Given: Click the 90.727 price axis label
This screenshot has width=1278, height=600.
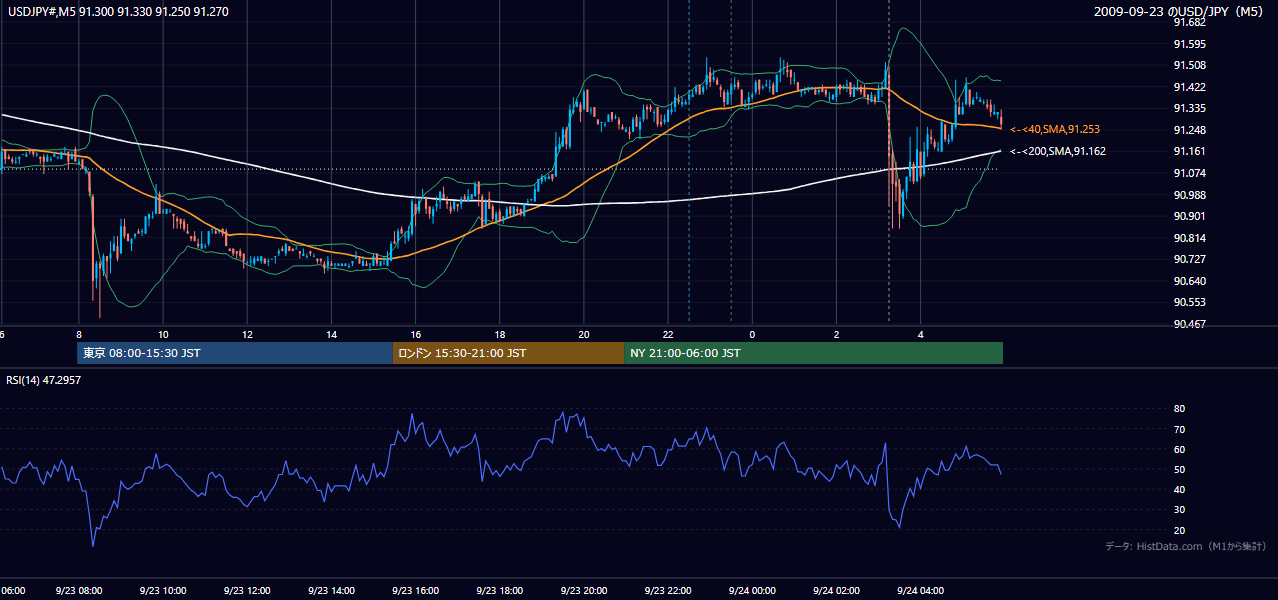Looking at the screenshot, I should tap(1191, 259).
